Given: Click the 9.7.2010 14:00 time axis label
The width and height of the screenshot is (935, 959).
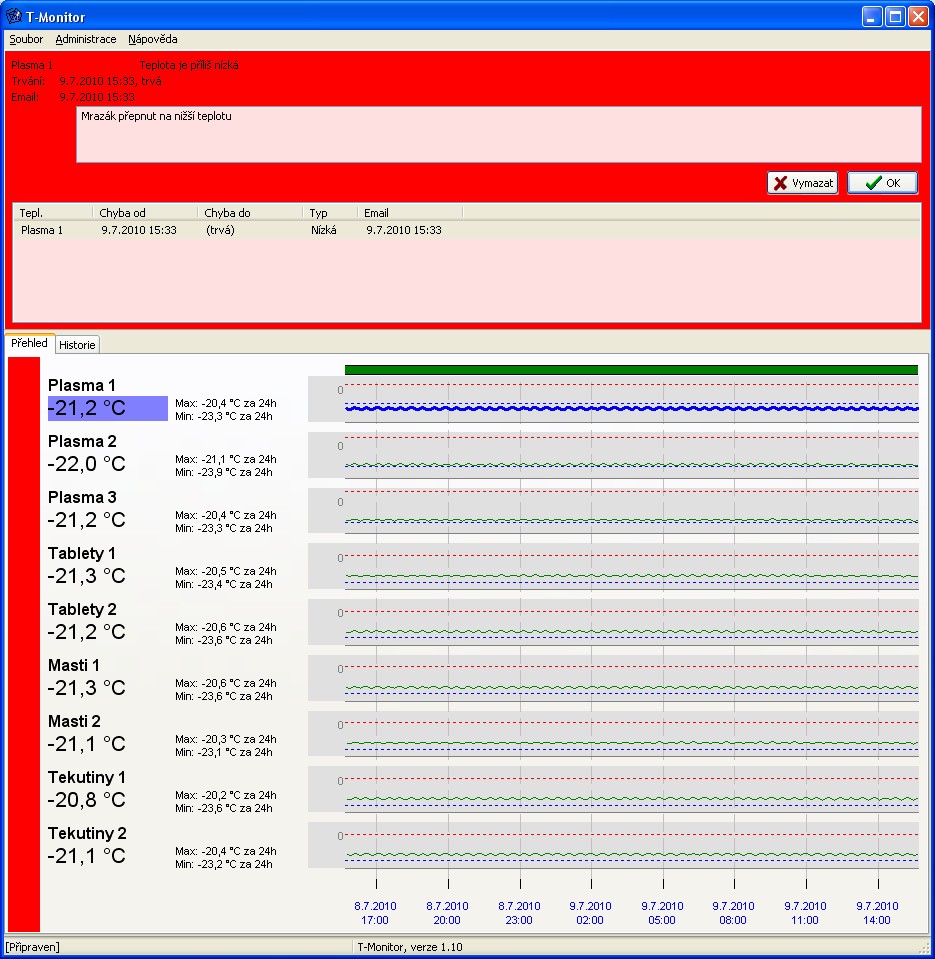Looking at the screenshot, I should tap(877, 913).
